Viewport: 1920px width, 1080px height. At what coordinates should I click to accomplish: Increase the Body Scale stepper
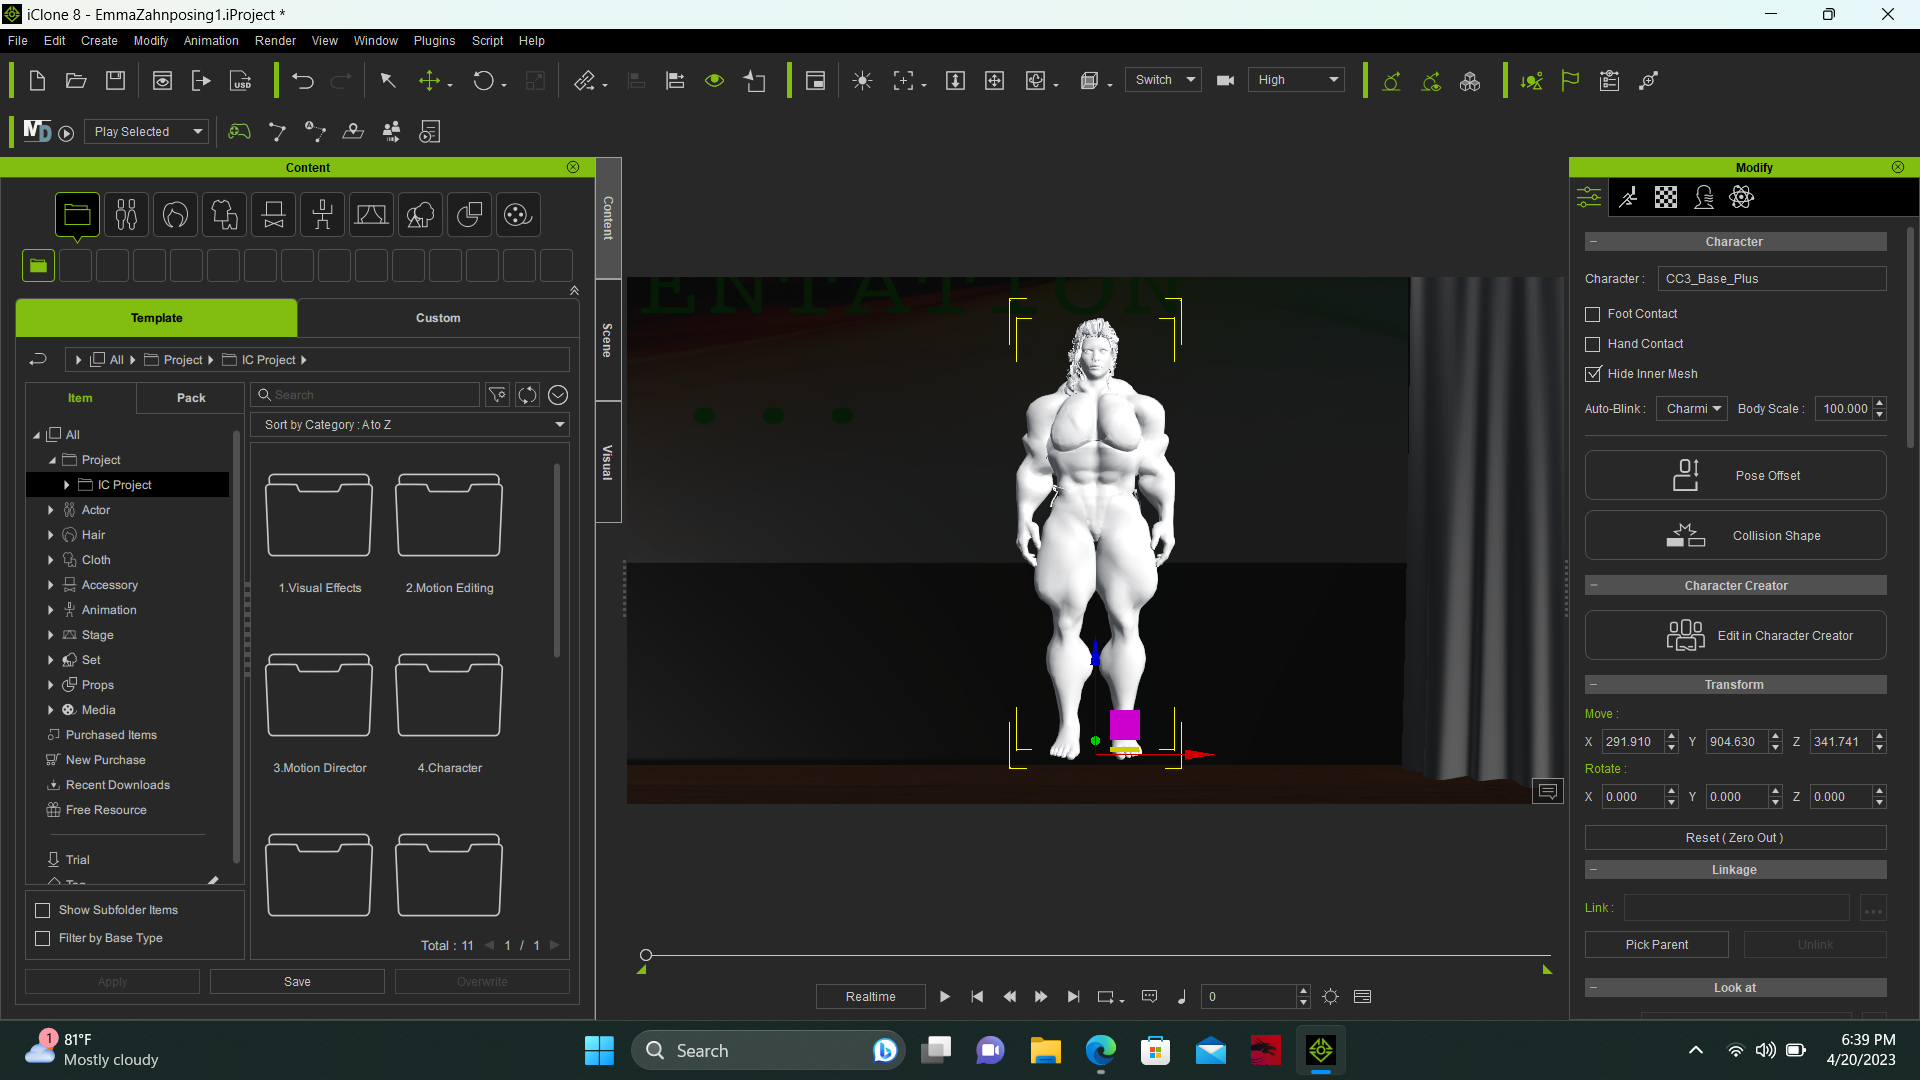1880,403
